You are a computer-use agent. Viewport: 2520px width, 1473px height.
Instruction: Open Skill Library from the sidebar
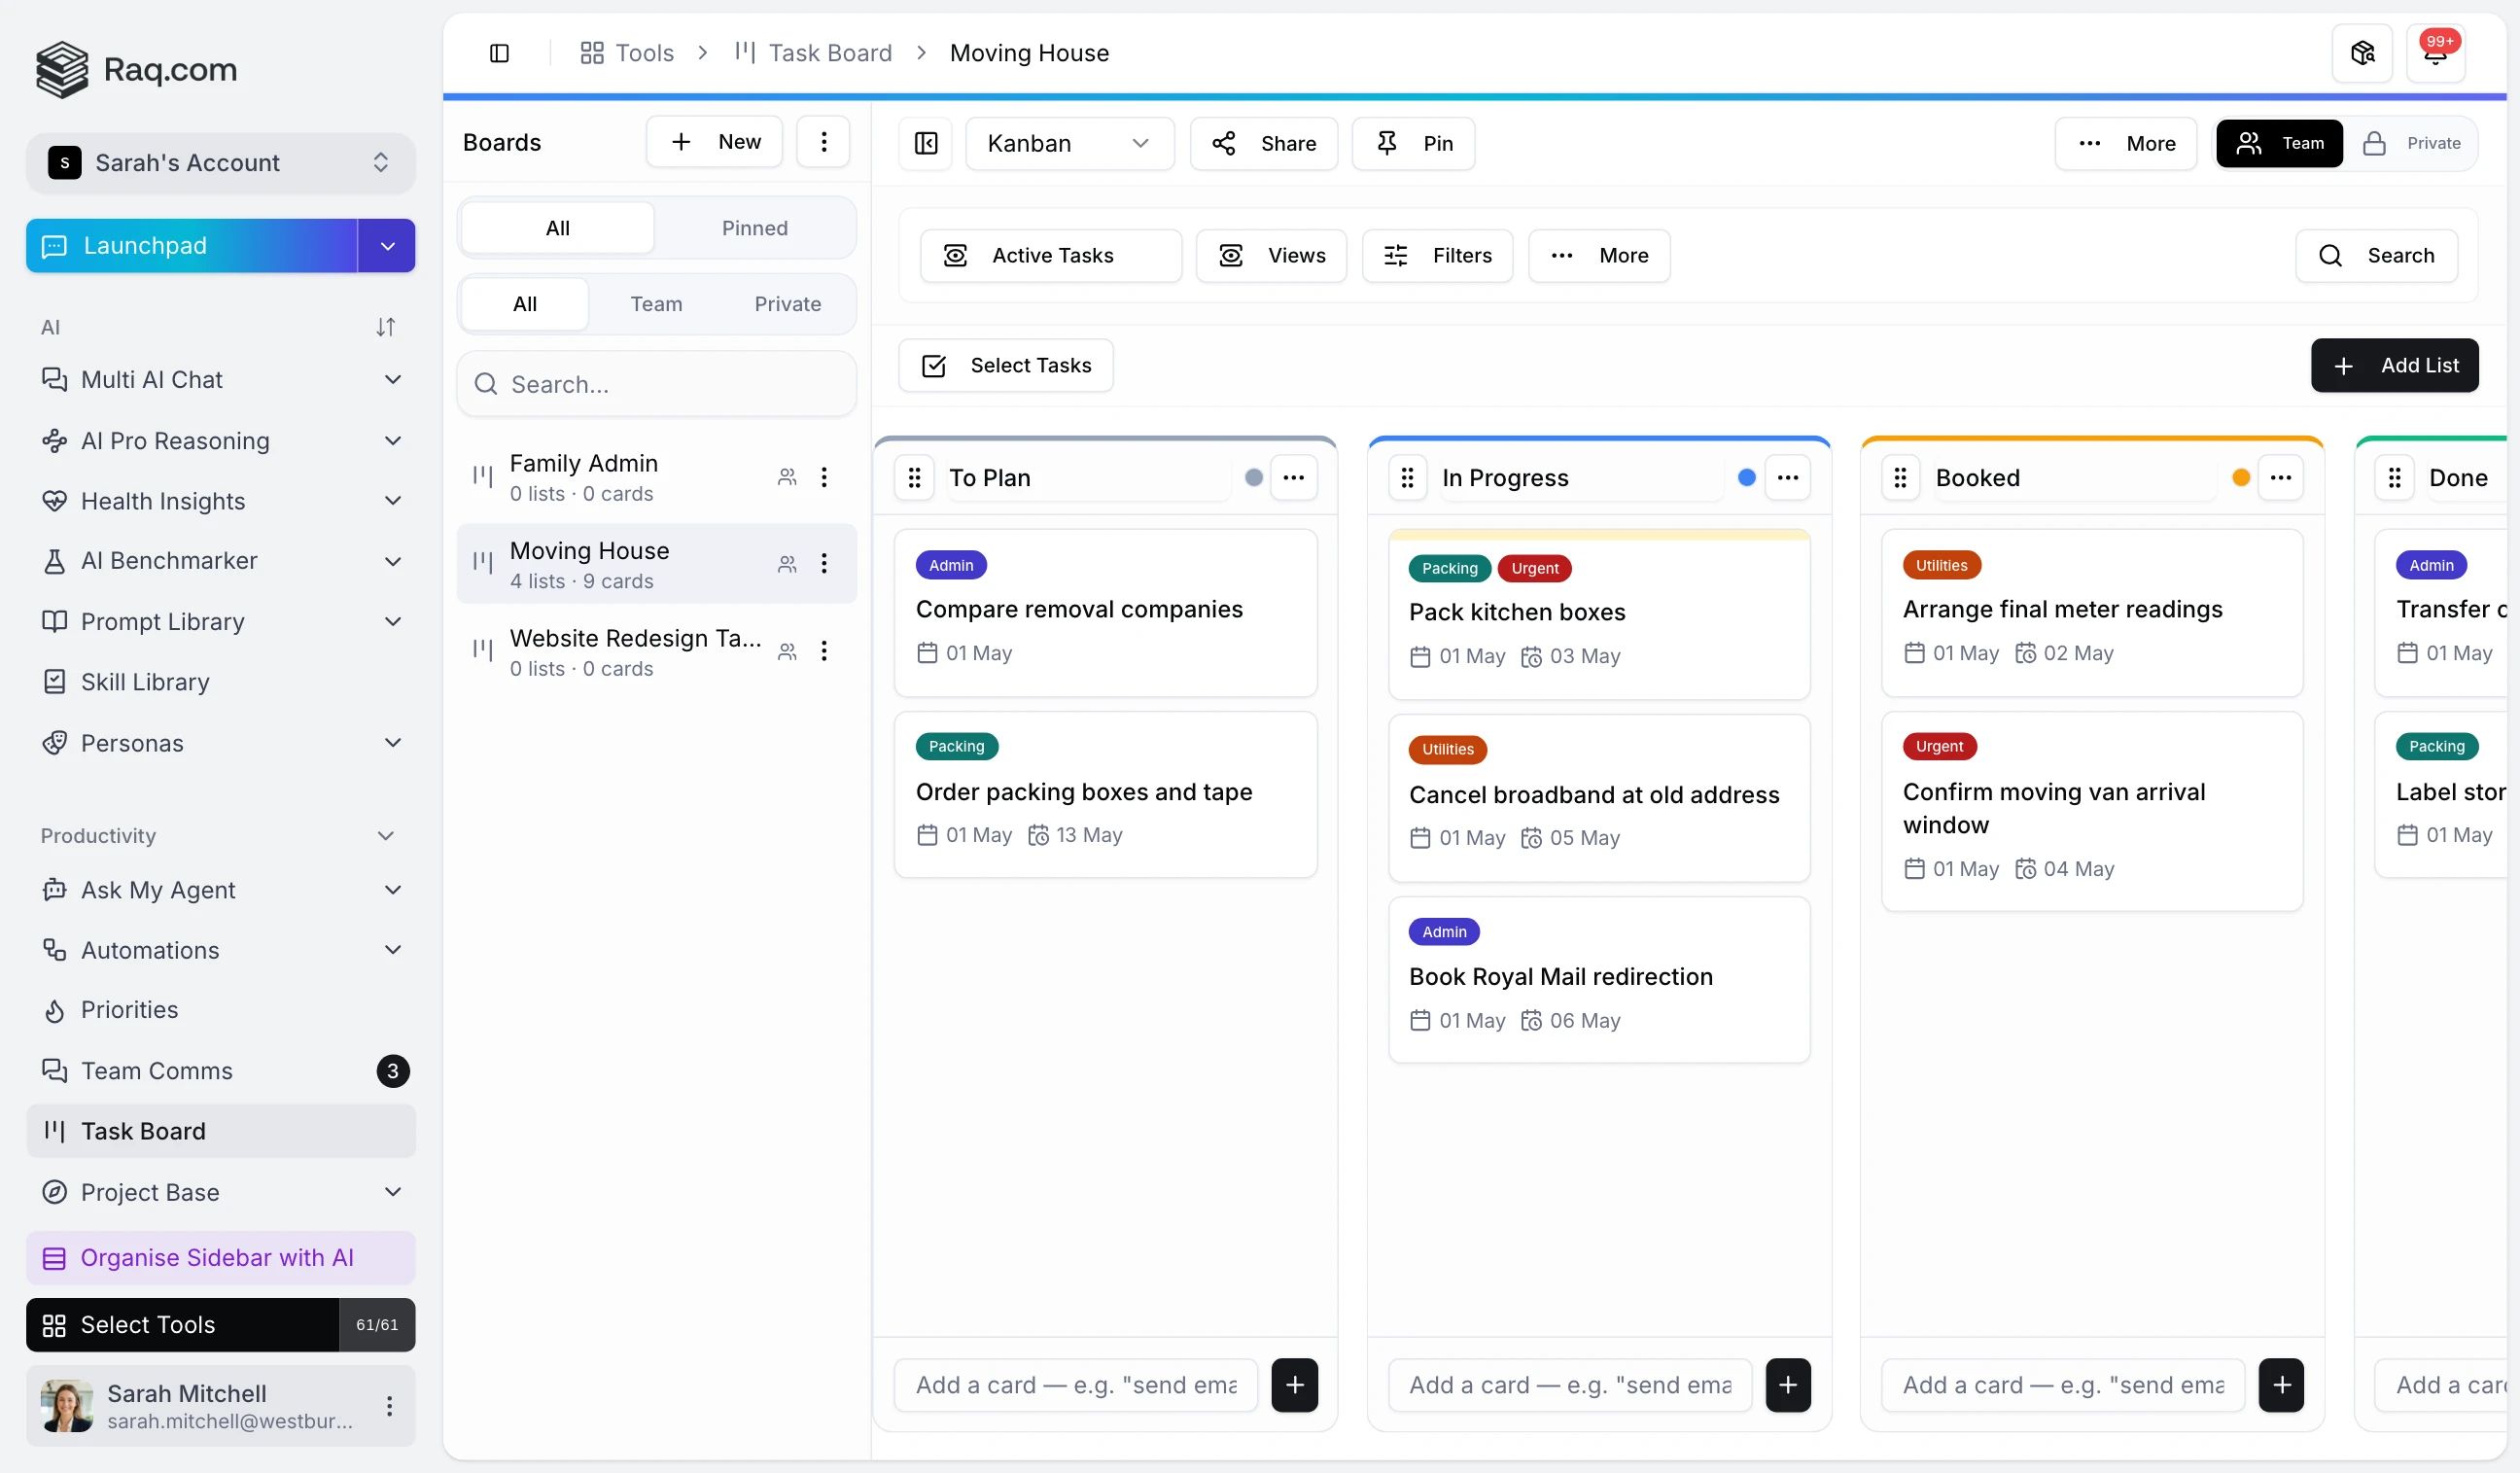point(221,682)
